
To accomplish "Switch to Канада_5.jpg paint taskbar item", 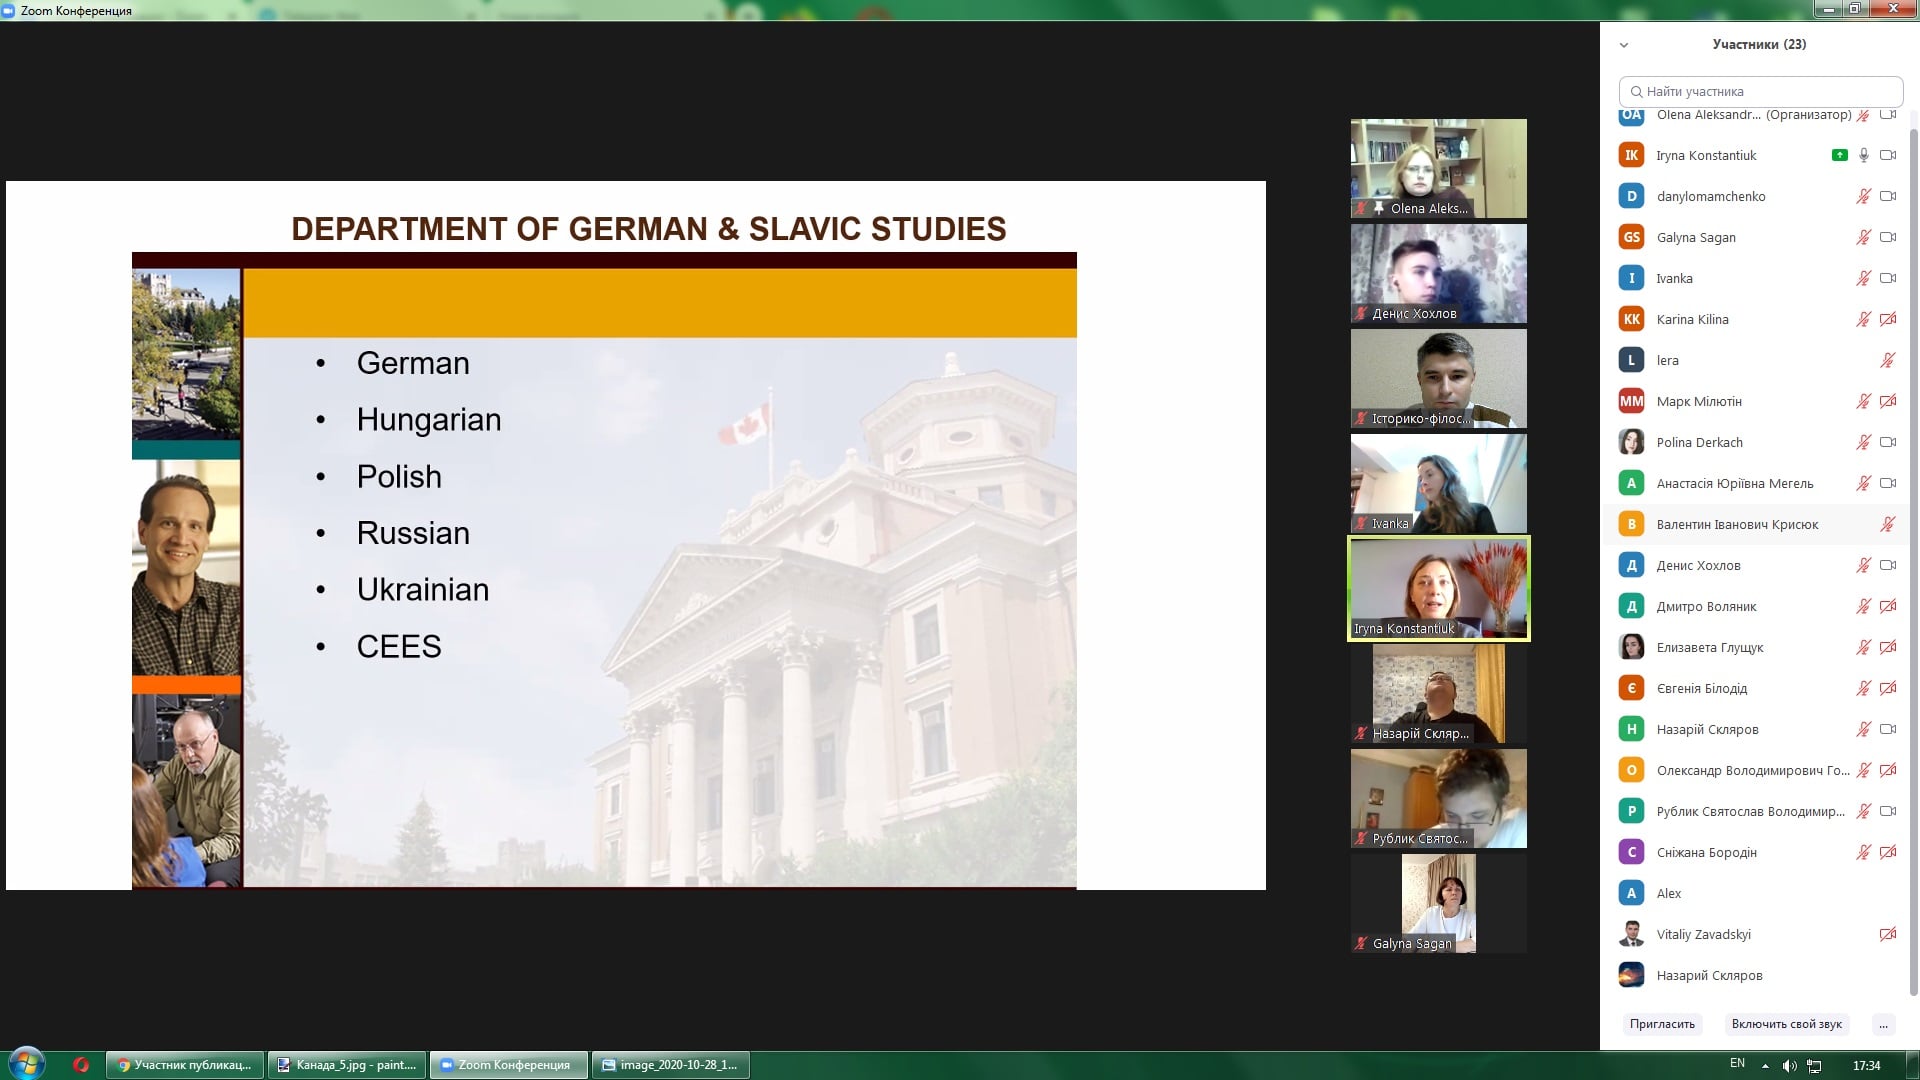I will 347,1065.
